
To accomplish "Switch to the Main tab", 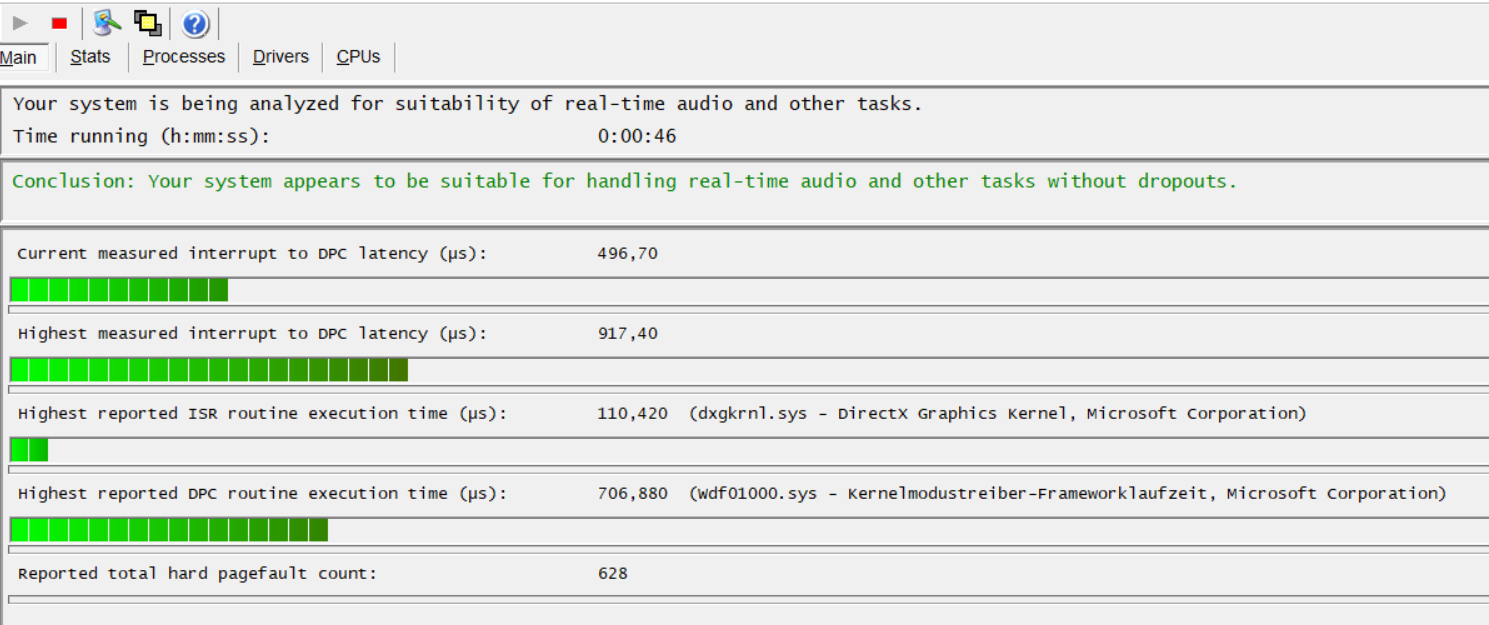I will [x=19, y=58].
